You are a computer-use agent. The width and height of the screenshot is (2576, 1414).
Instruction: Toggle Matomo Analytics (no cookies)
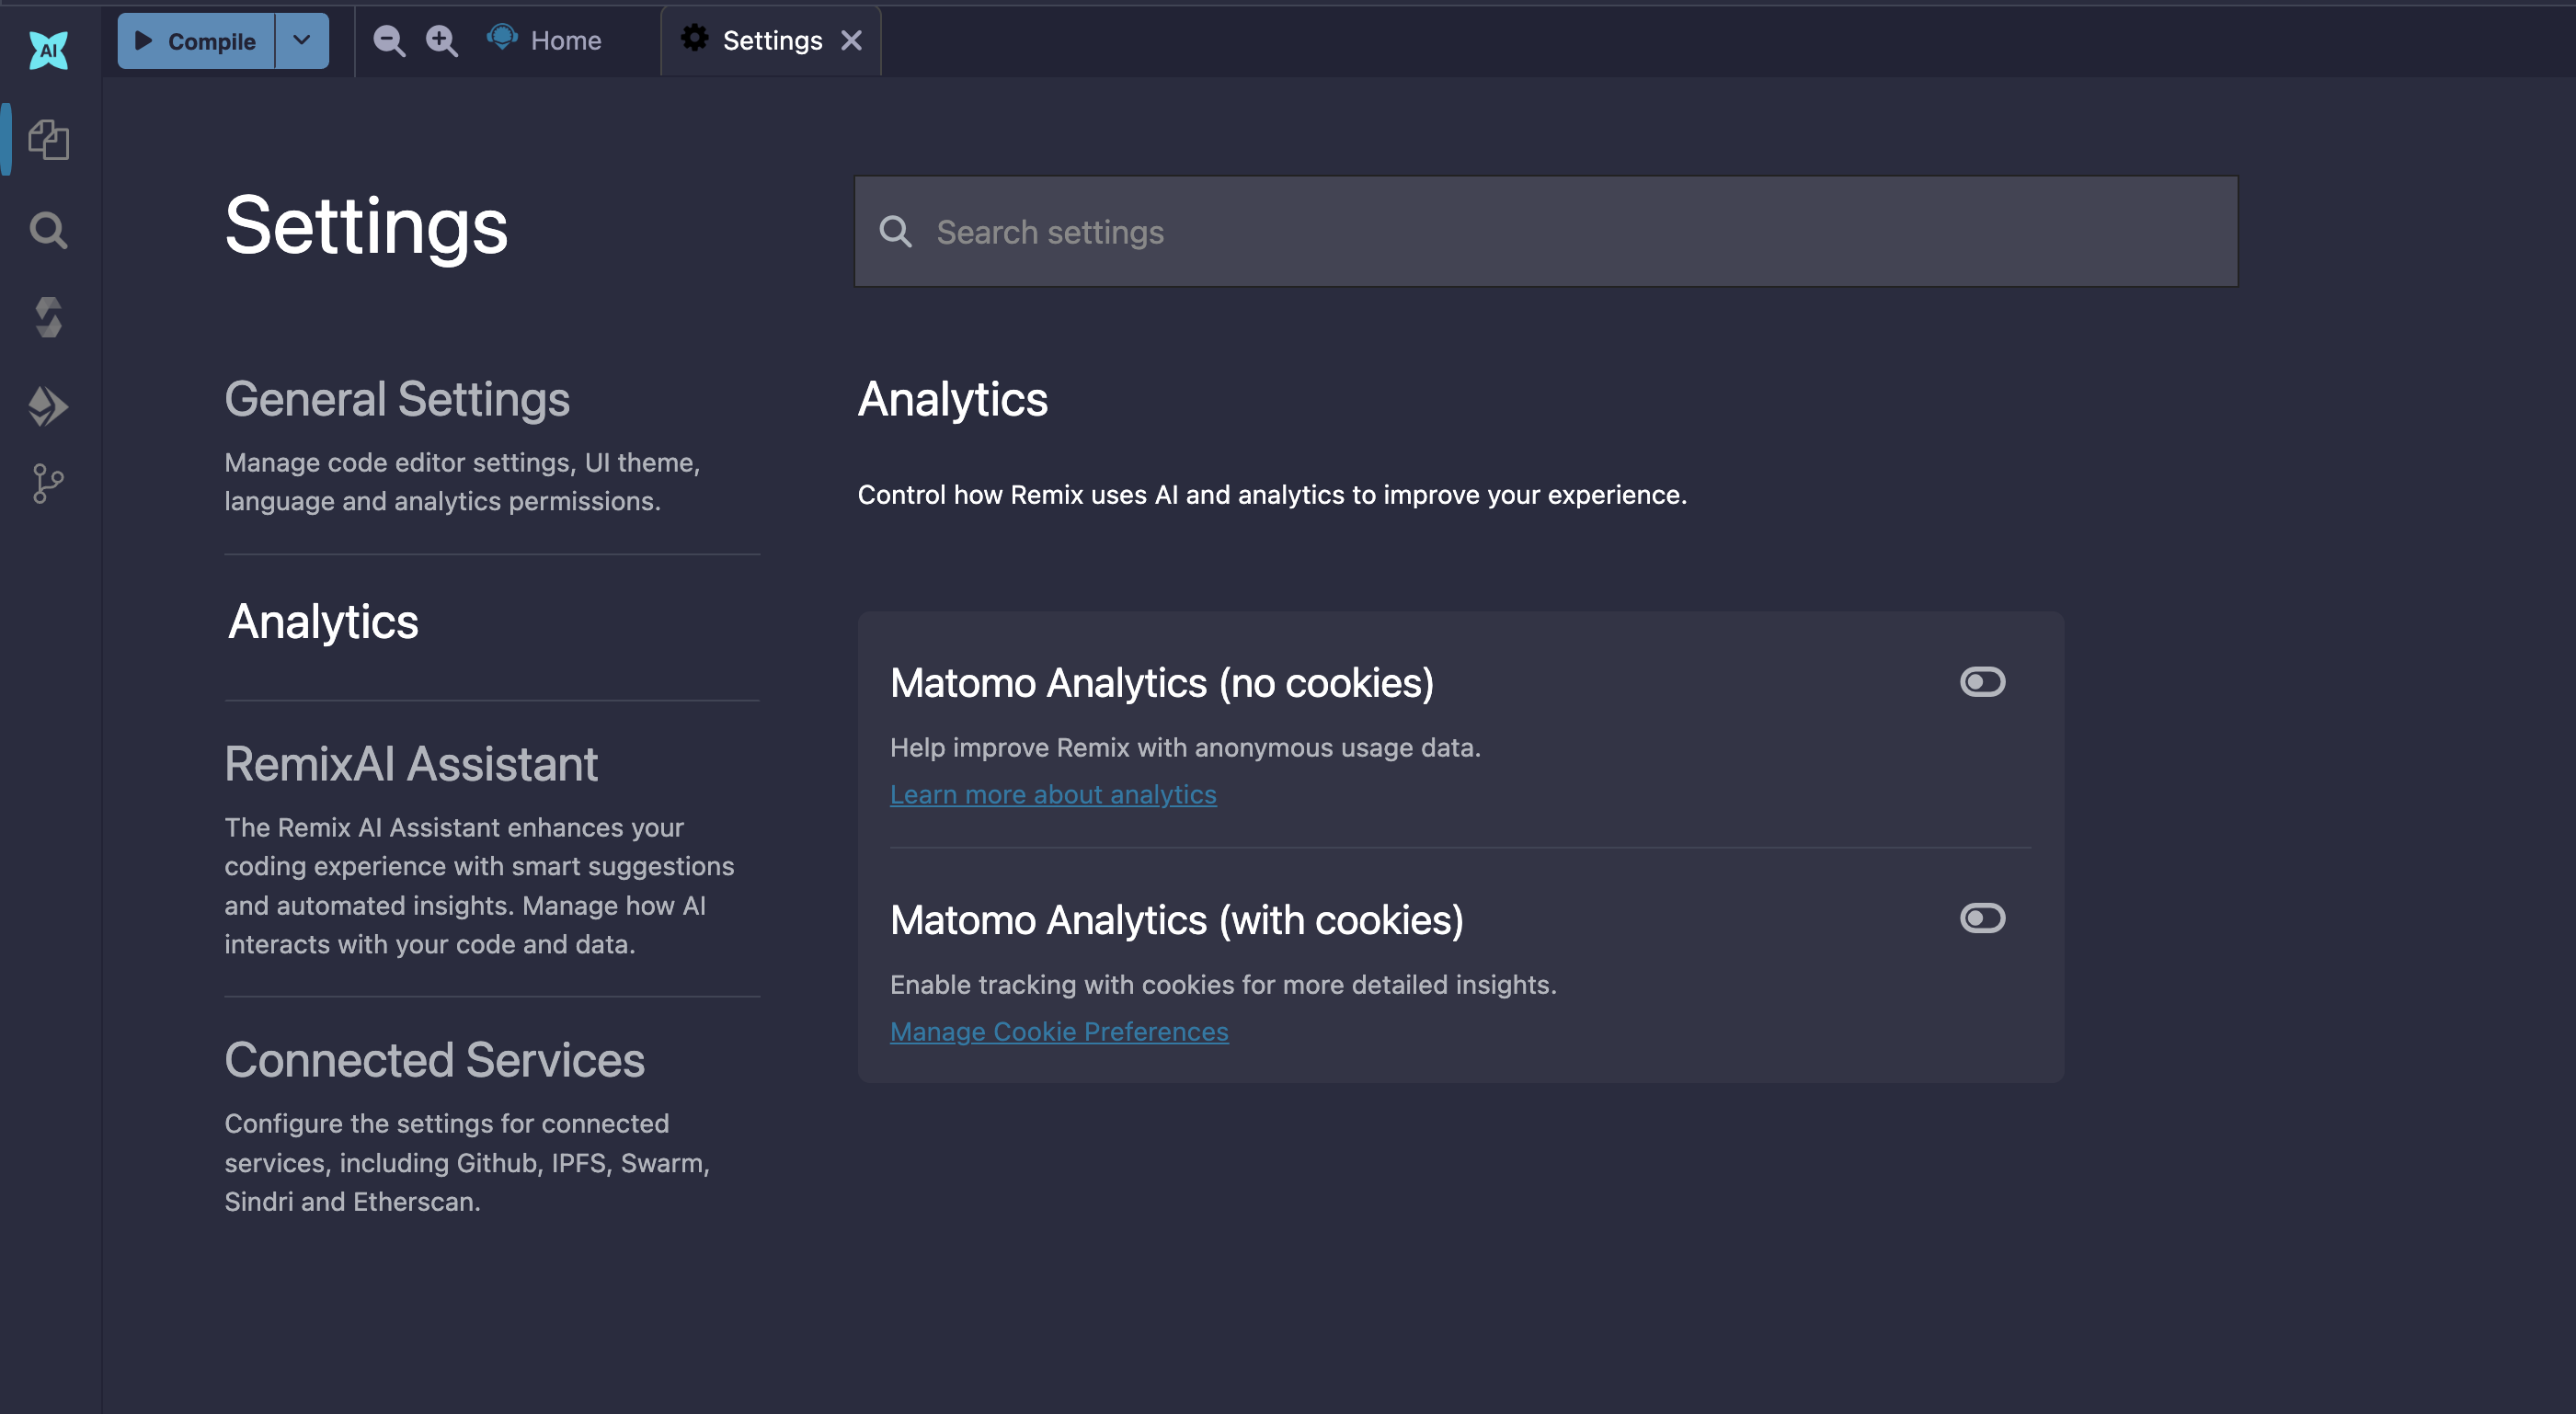[x=1982, y=682]
